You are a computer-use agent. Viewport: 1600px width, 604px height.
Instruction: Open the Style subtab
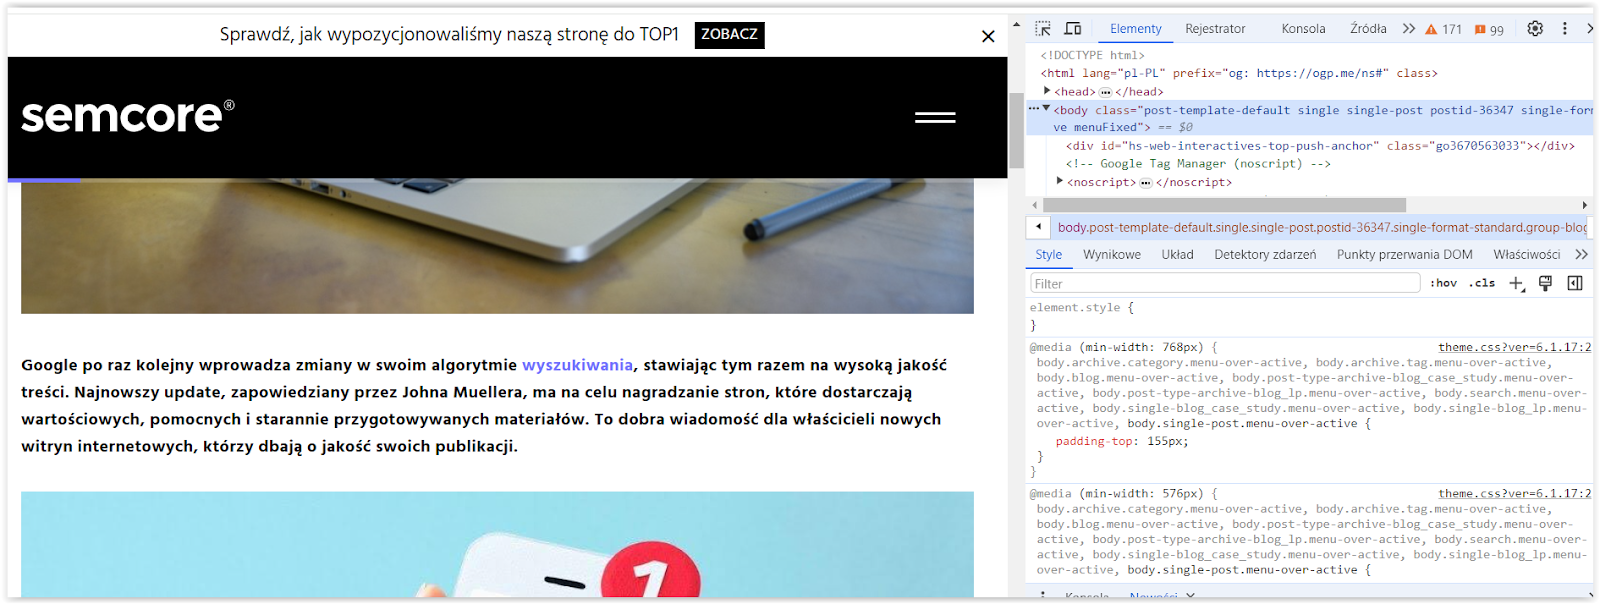click(x=1048, y=255)
